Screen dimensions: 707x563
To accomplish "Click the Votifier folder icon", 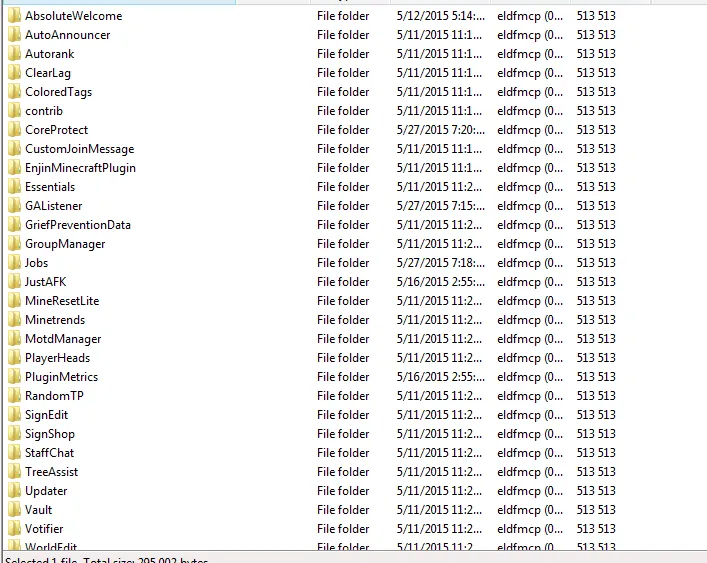I will click(14, 528).
